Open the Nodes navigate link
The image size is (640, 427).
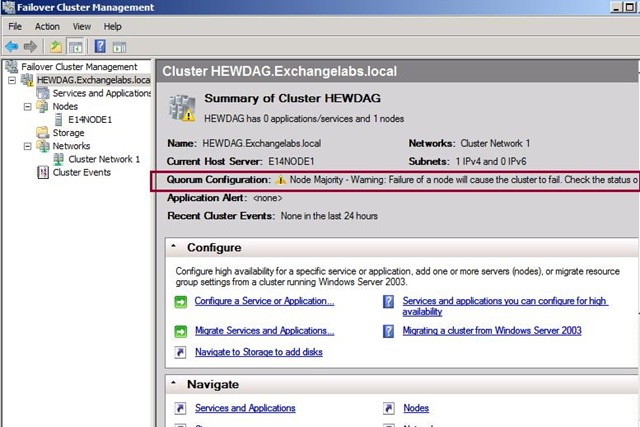416,408
